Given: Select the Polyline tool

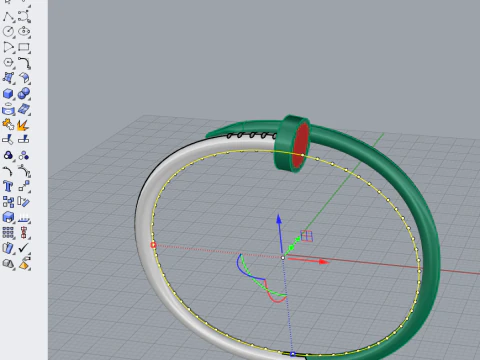Looking at the screenshot, I should [x=8, y=16].
